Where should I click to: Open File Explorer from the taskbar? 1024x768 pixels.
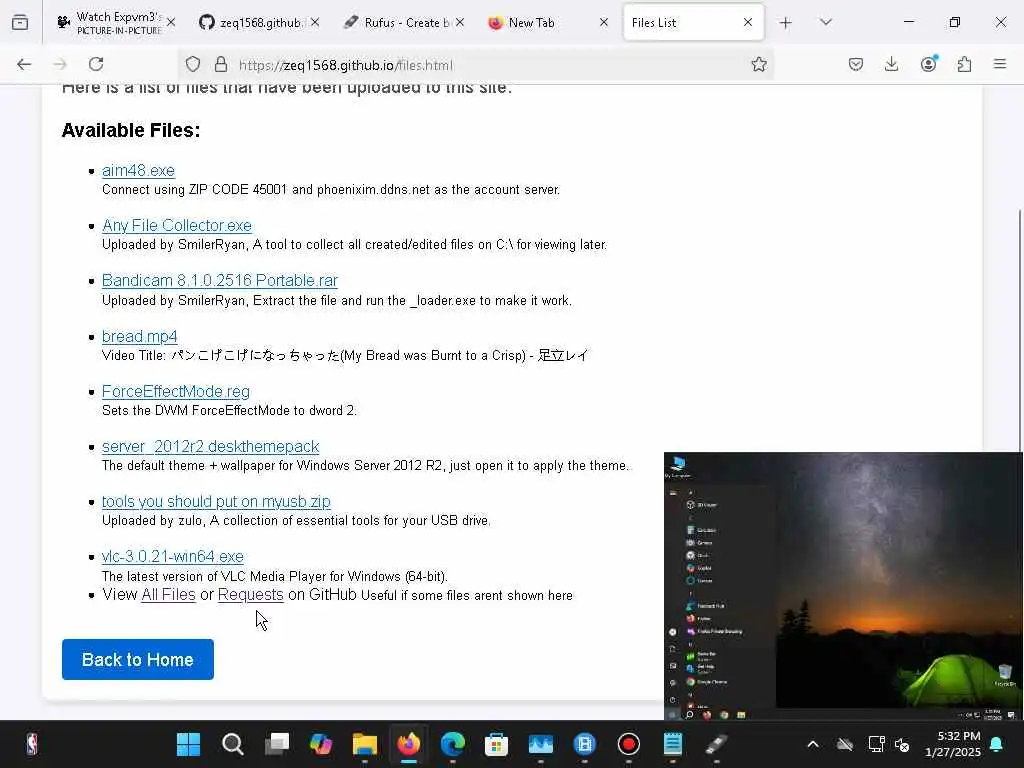[x=365, y=744]
